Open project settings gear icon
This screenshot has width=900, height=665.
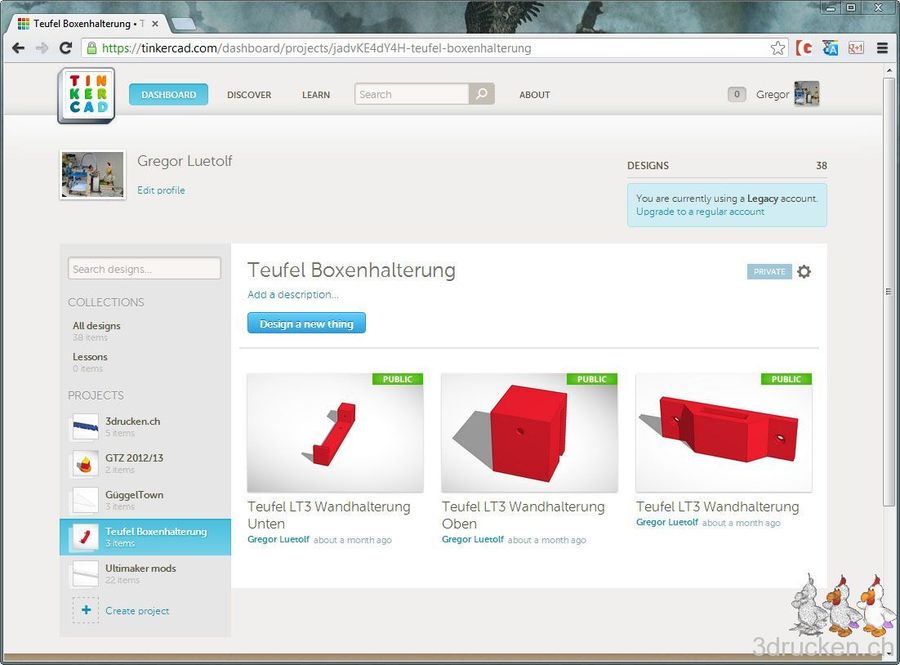[804, 271]
